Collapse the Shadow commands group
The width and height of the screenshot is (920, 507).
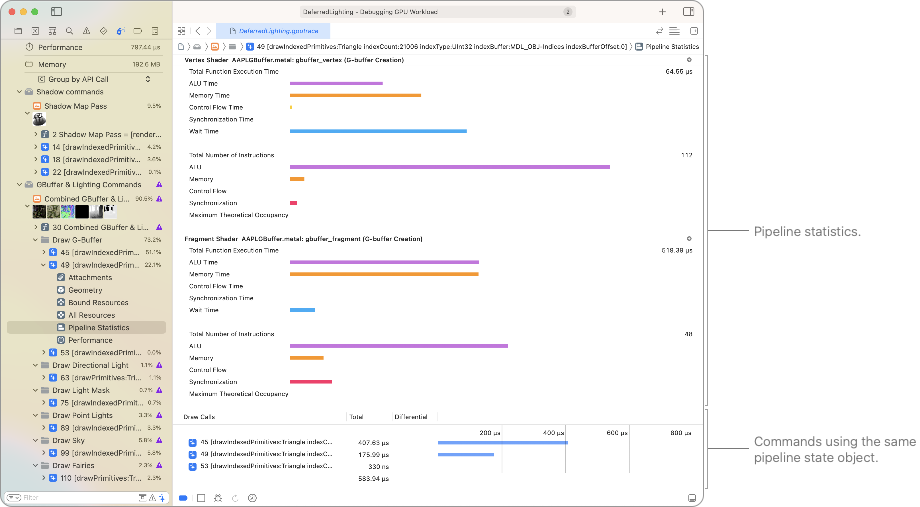(x=19, y=92)
